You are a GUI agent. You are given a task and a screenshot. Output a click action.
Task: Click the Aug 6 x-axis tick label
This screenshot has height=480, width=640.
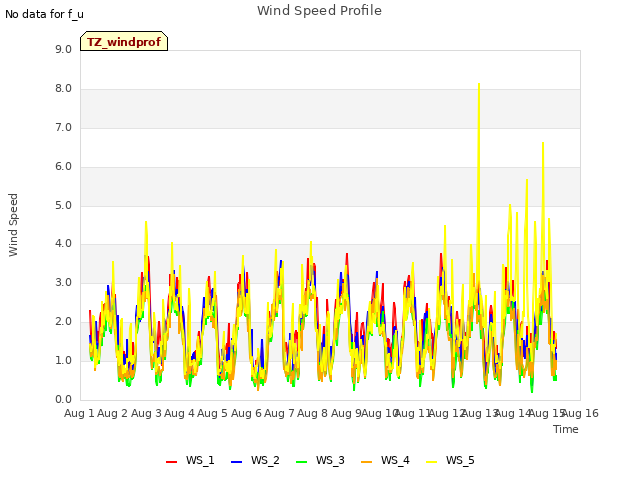coord(246,413)
